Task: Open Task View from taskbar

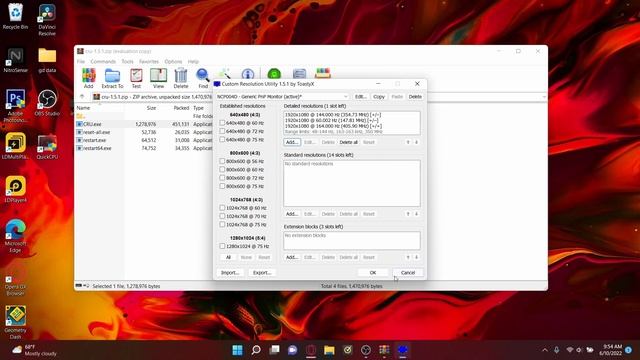Action: (x=274, y=350)
